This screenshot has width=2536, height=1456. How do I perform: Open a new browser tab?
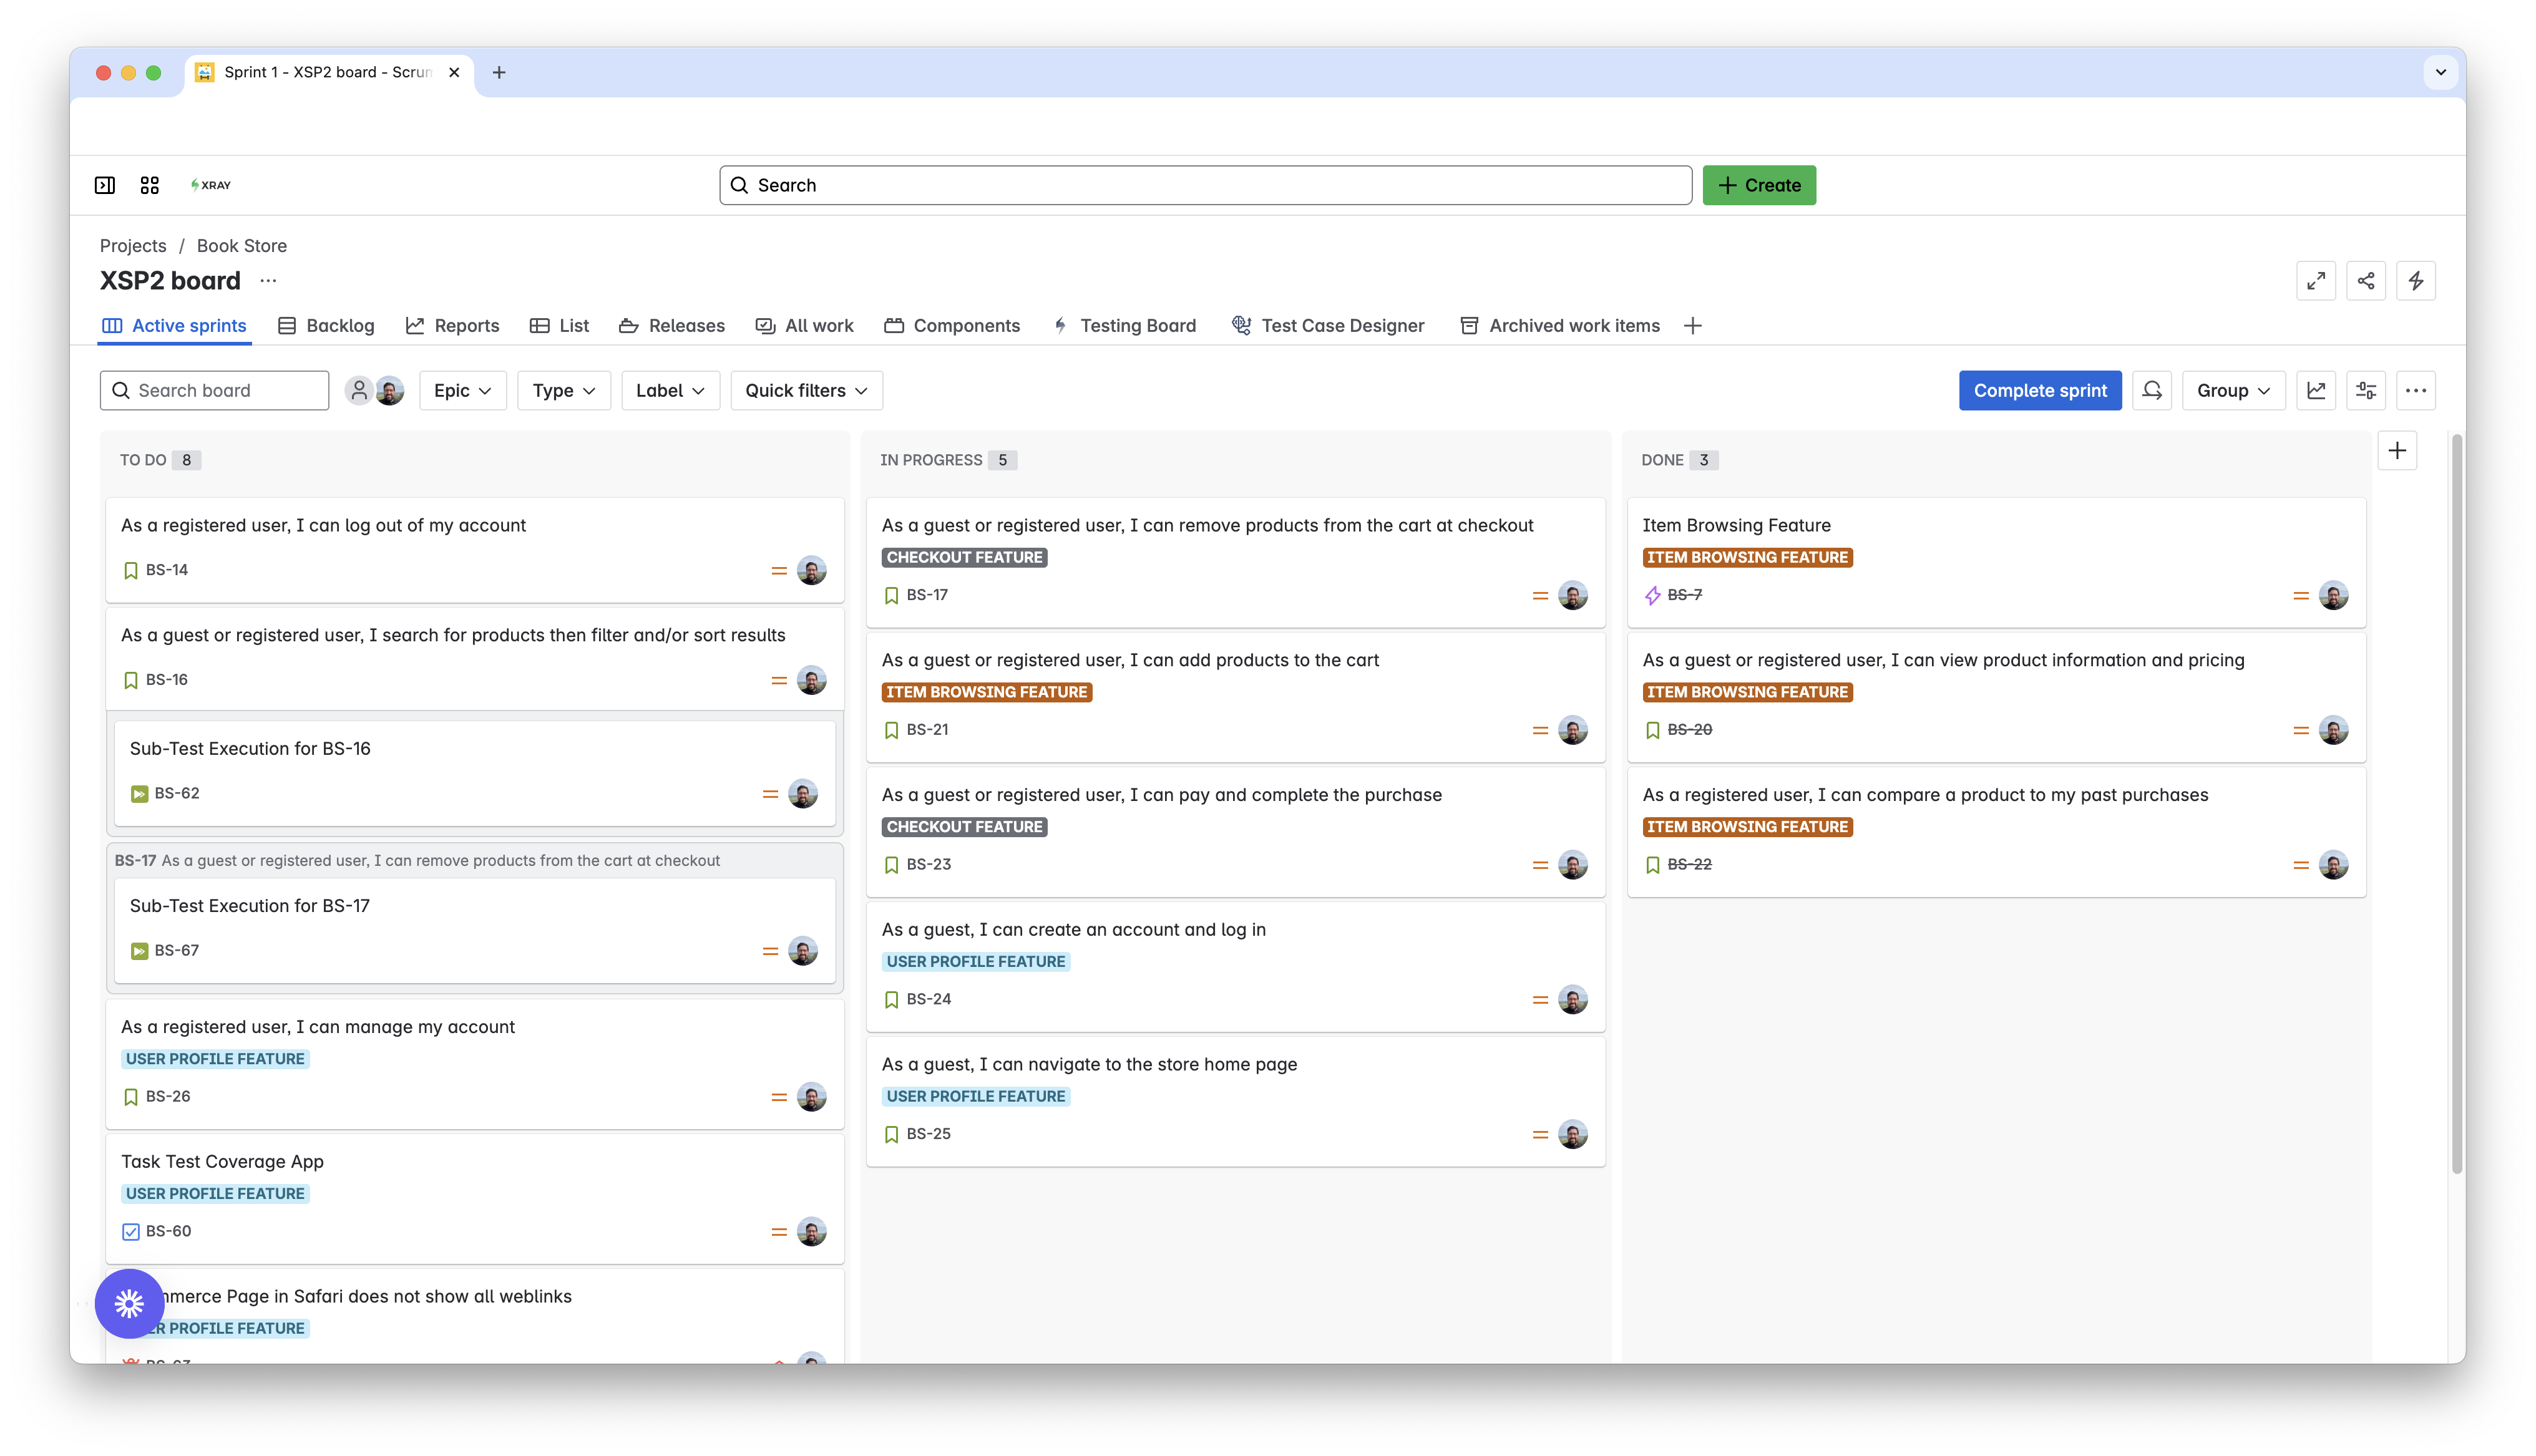[x=499, y=72]
